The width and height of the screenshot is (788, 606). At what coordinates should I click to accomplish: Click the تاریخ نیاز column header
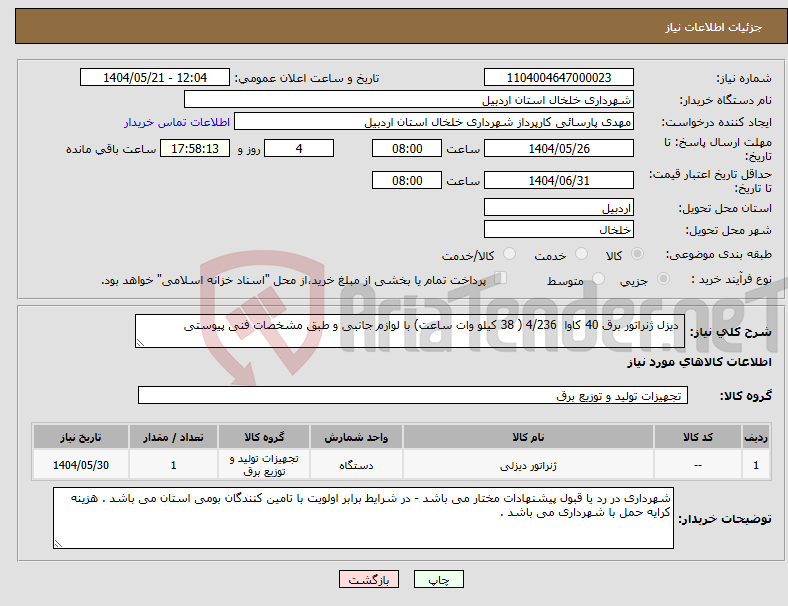81,437
